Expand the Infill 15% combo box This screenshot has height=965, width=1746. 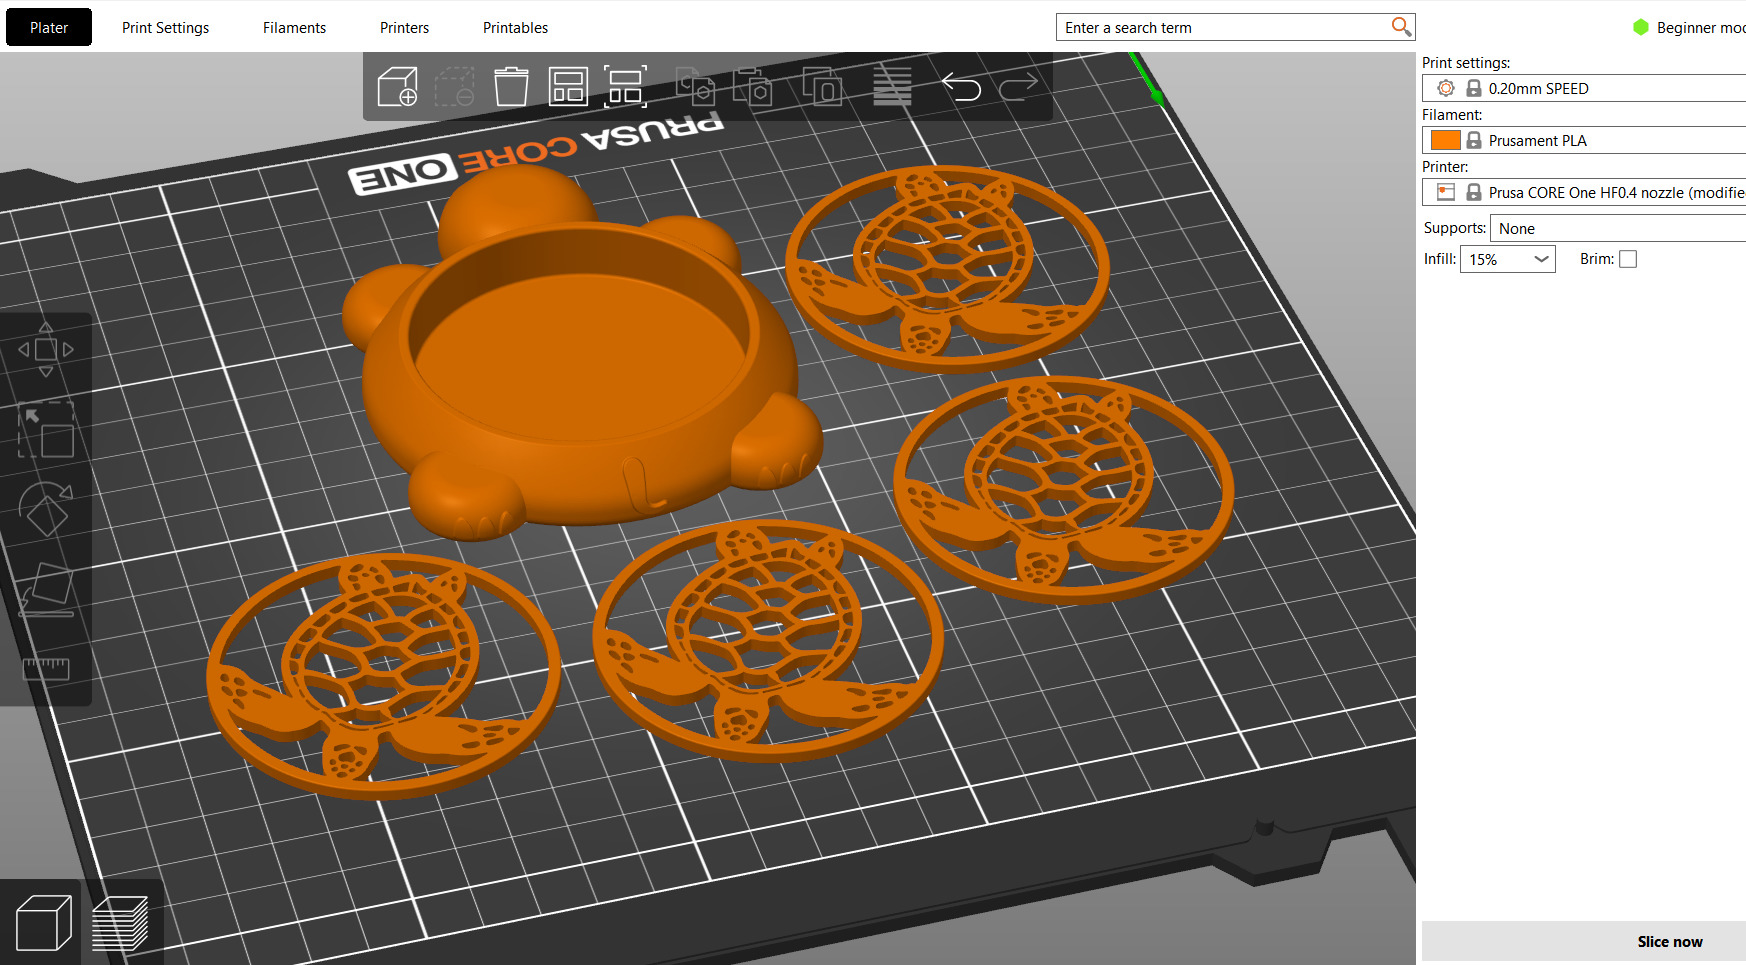[1507, 259]
